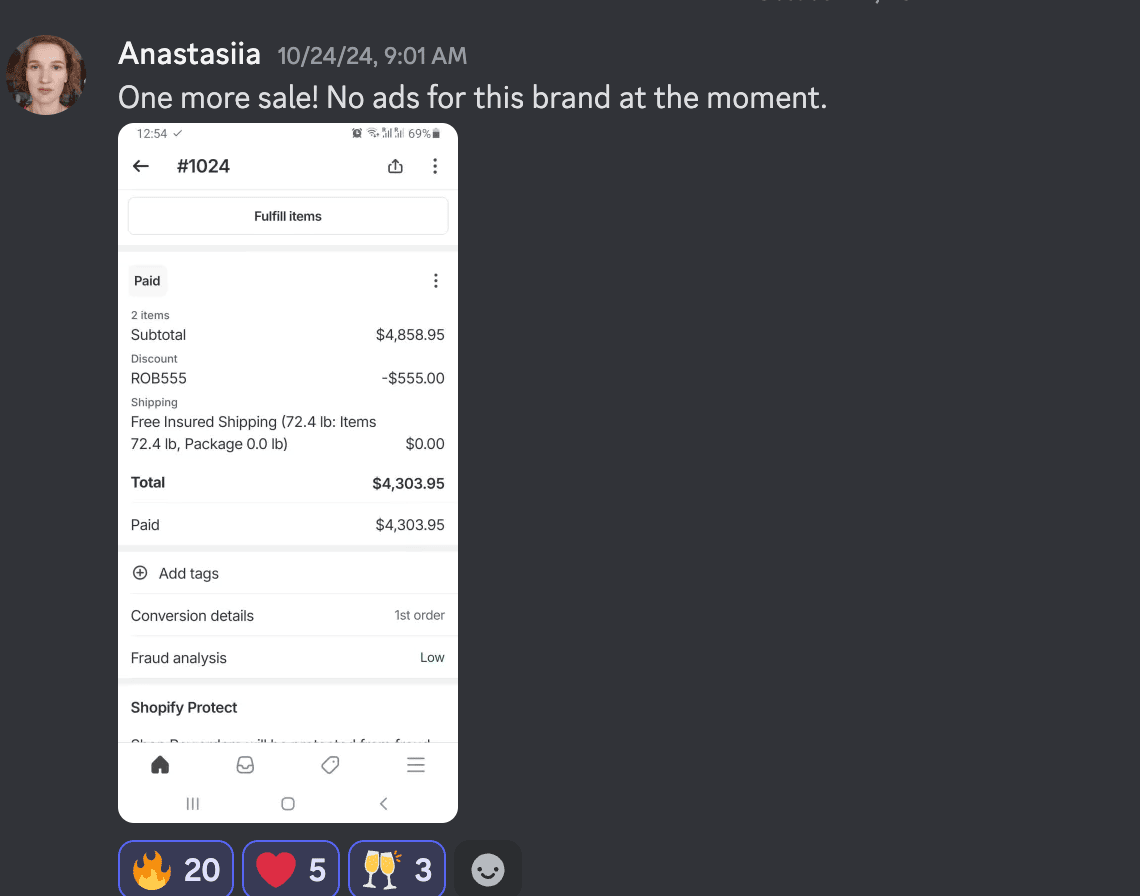The width and height of the screenshot is (1140, 896).
Task: Select the Products tag icon in nav
Action: point(330,765)
